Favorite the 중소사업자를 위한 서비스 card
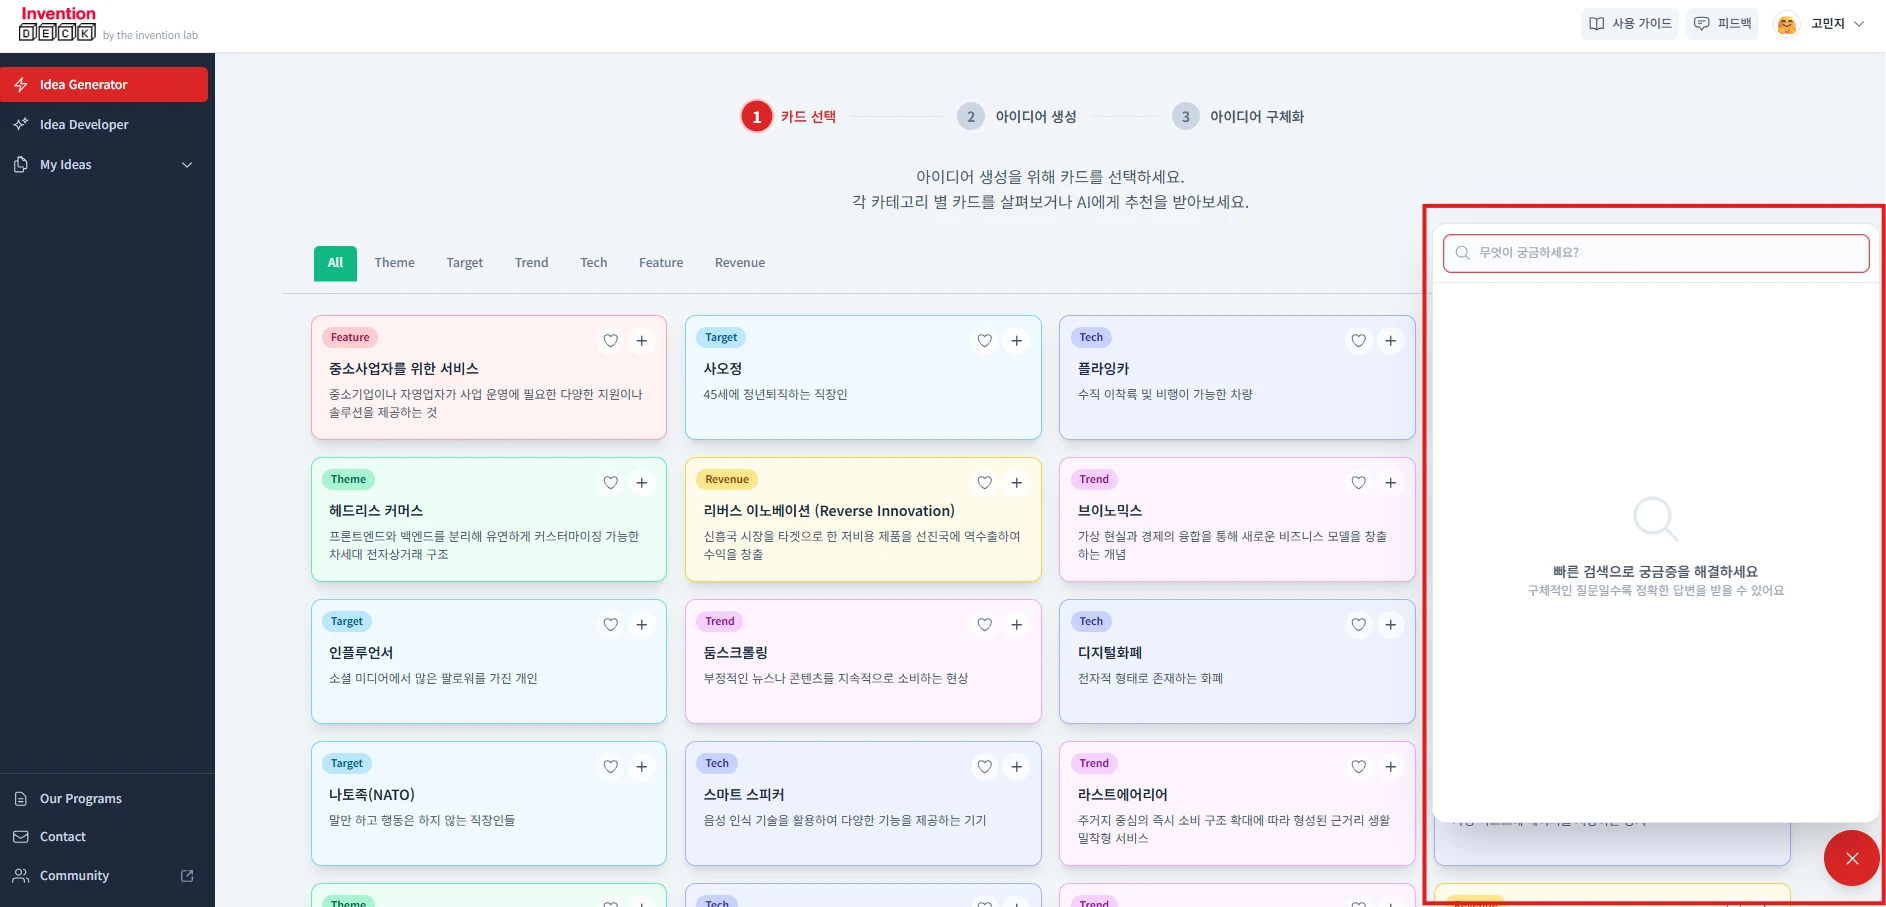 point(610,341)
